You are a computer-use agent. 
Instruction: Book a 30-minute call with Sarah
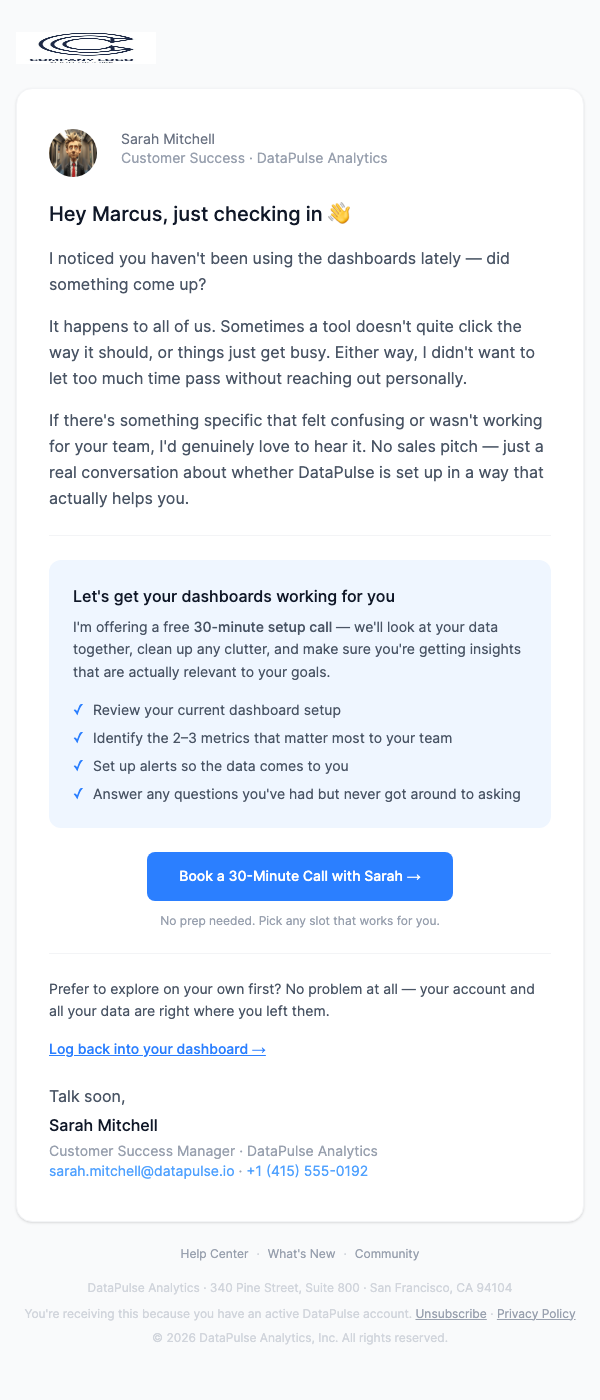[299, 876]
